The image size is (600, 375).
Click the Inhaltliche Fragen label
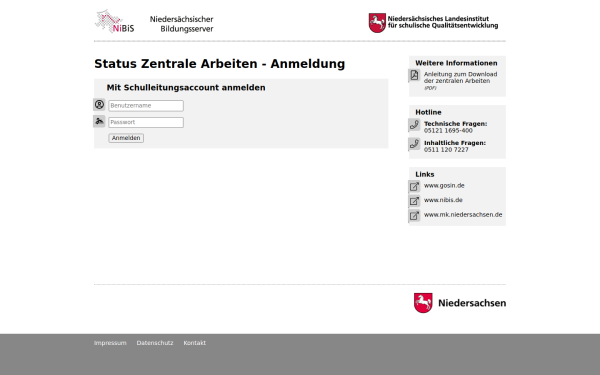click(x=455, y=143)
